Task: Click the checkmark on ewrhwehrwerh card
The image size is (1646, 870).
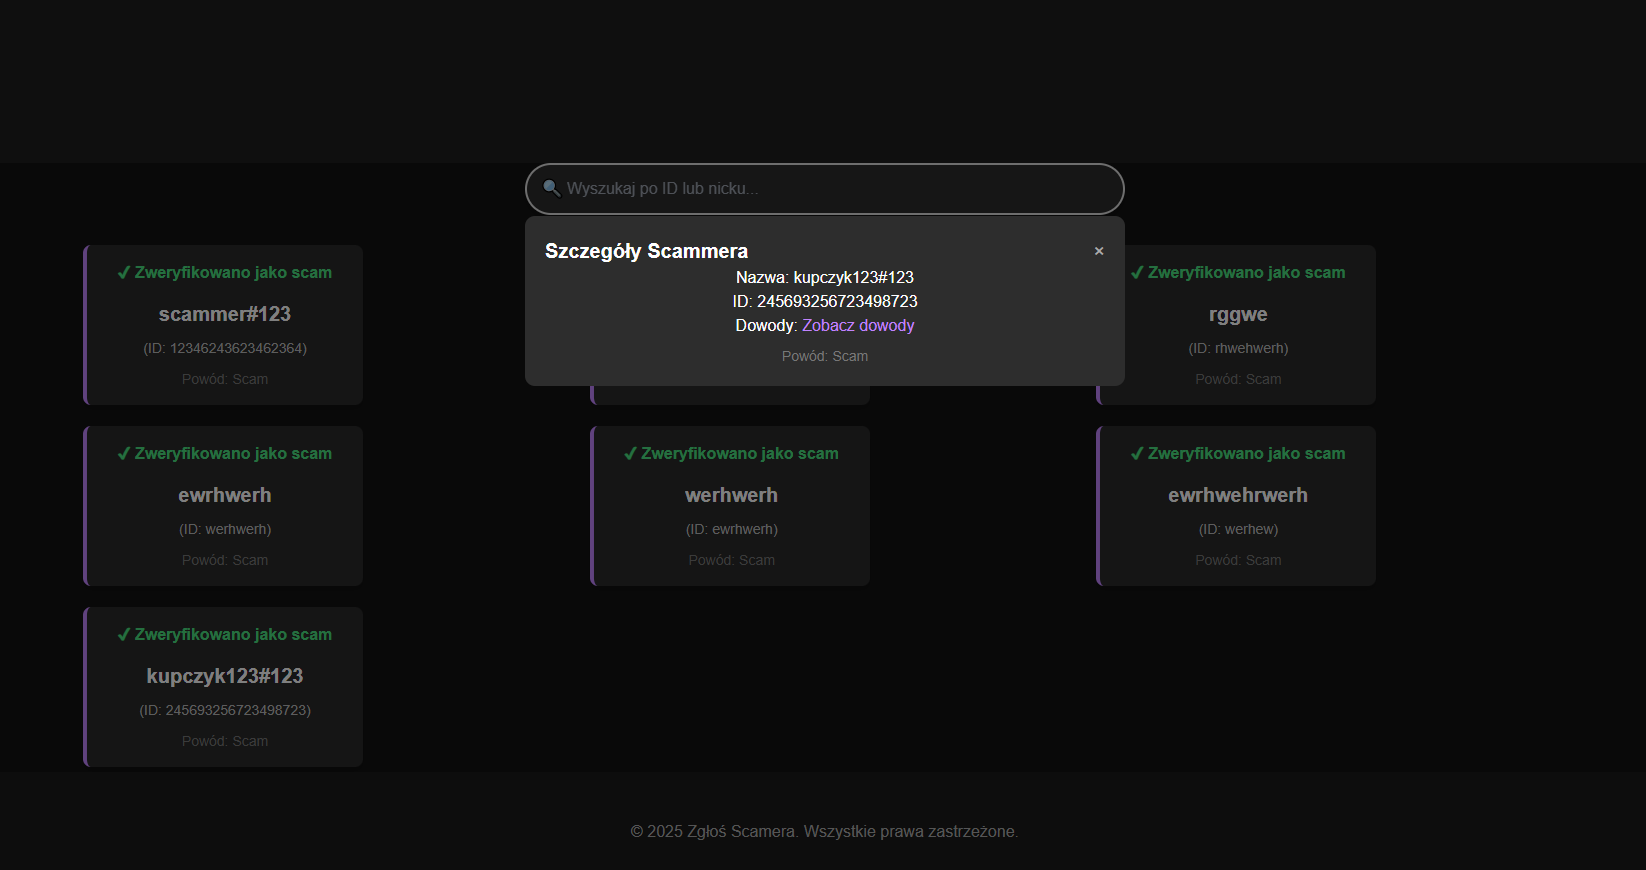Action: point(1137,453)
